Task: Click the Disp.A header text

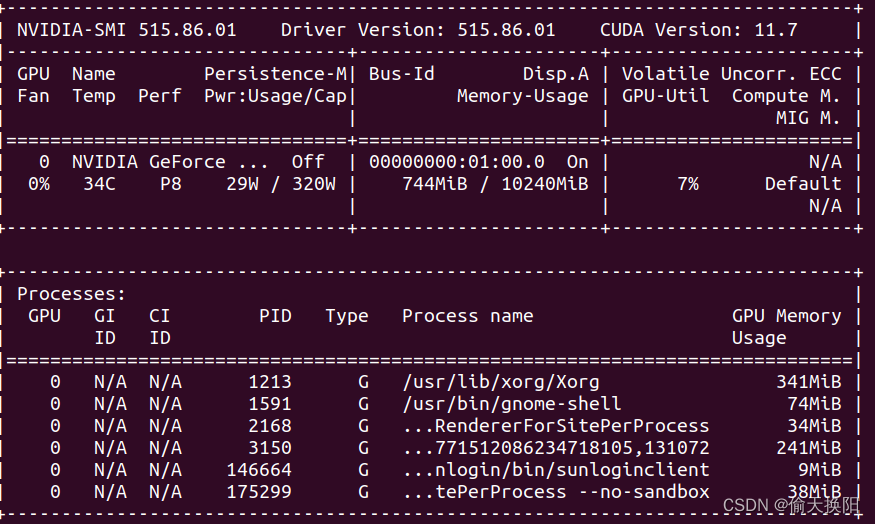Action: [x=555, y=74]
